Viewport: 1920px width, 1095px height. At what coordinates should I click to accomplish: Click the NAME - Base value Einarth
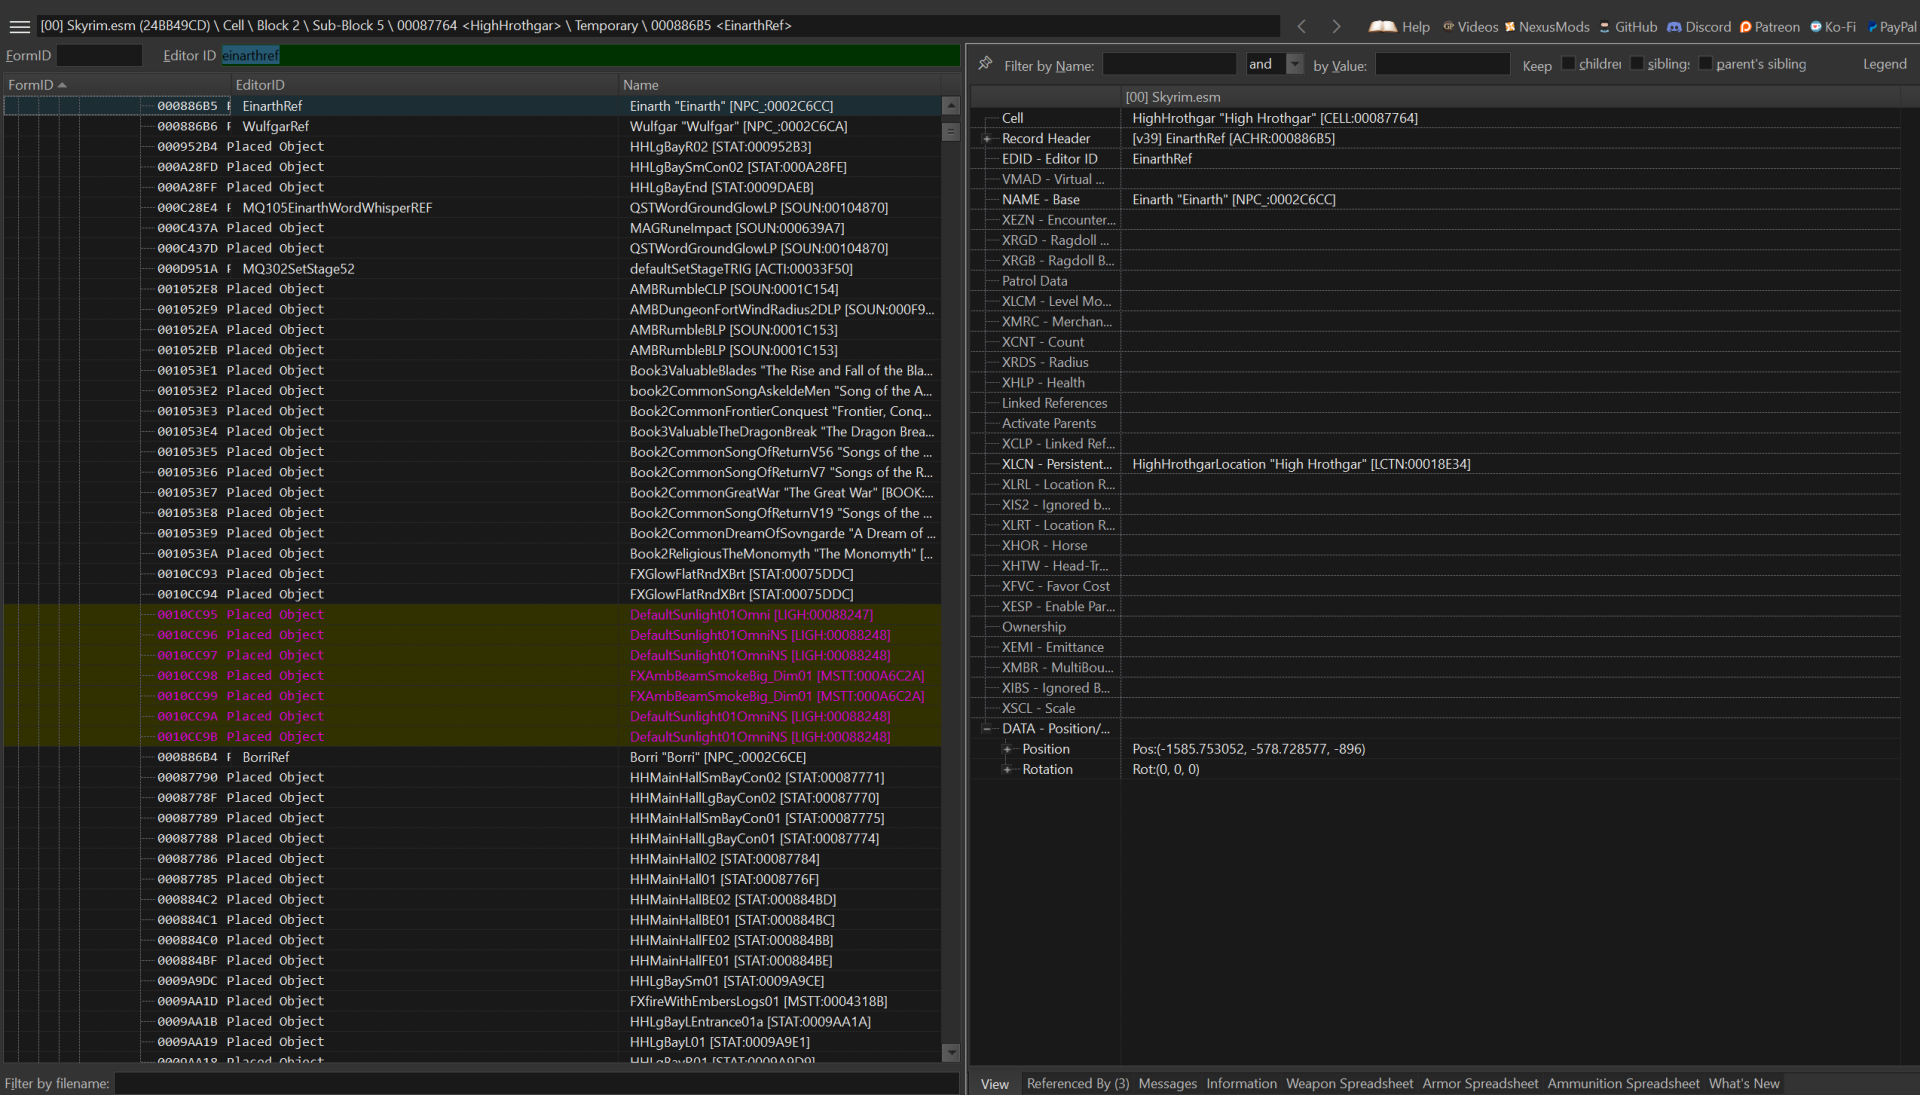[1233, 200]
